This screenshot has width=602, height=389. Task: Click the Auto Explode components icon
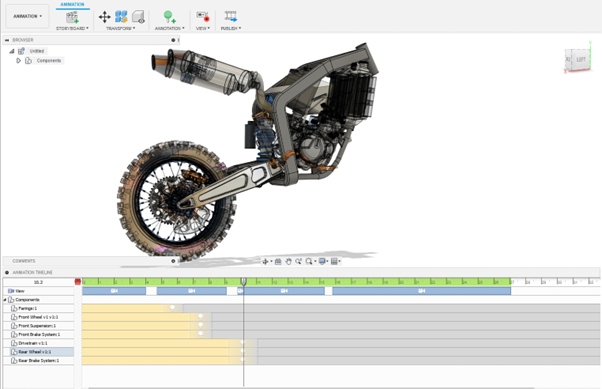[x=121, y=17]
